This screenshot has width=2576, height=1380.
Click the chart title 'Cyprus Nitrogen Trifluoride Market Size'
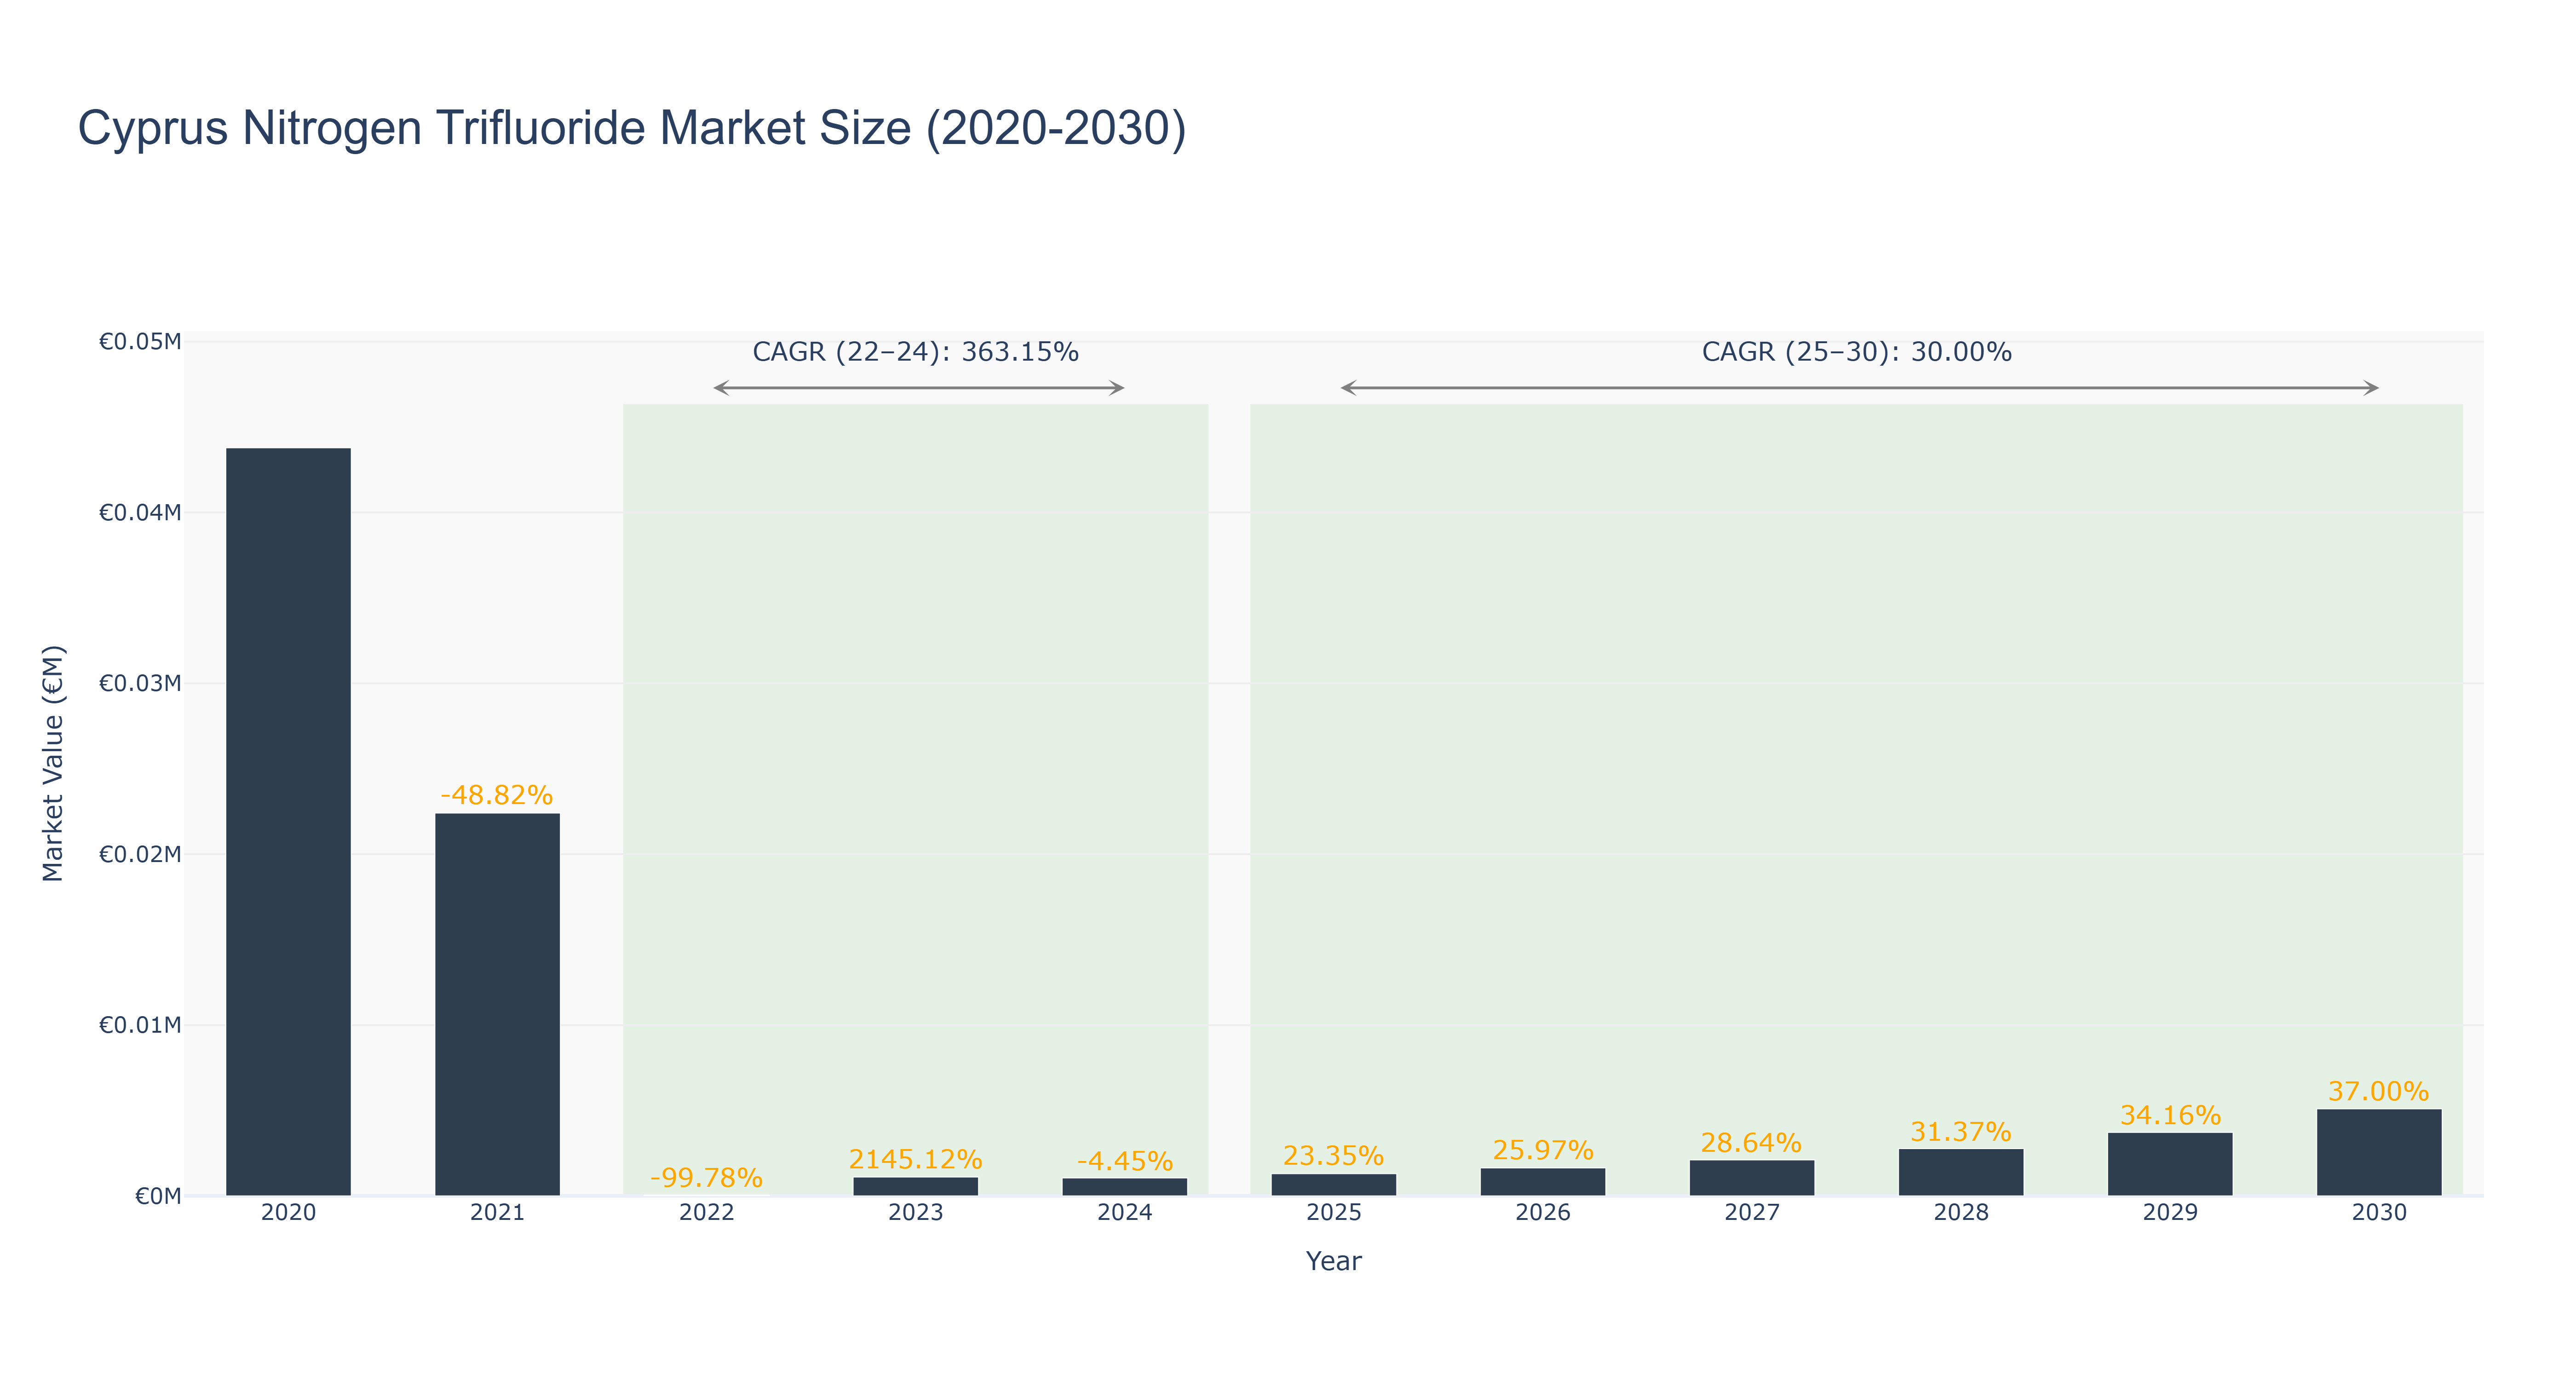pos(632,129)
